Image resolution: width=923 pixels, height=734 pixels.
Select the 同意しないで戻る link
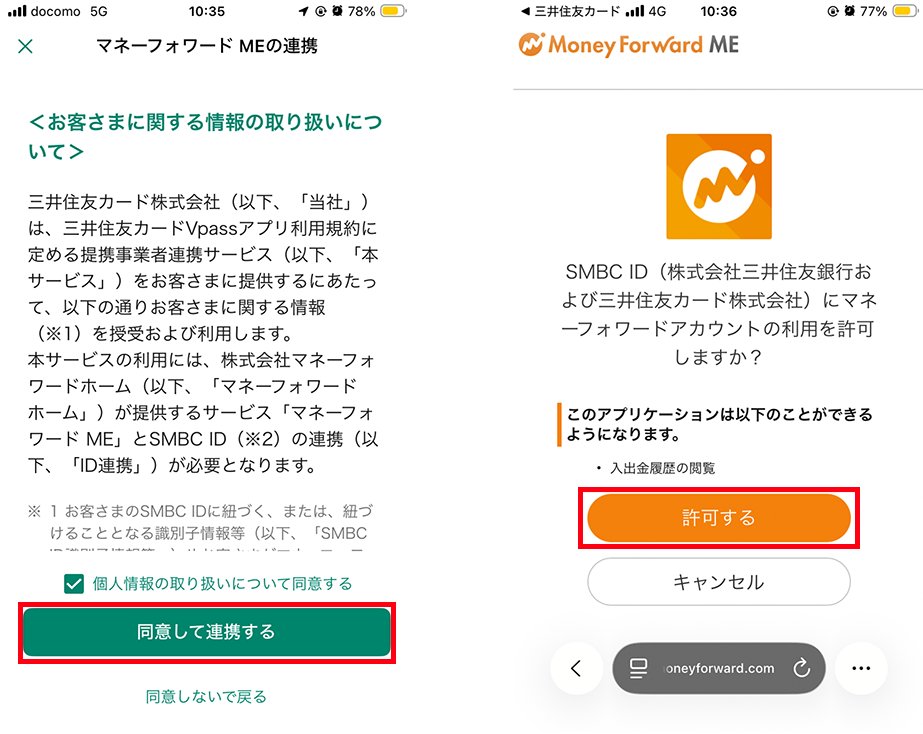(x=206, y=697)
